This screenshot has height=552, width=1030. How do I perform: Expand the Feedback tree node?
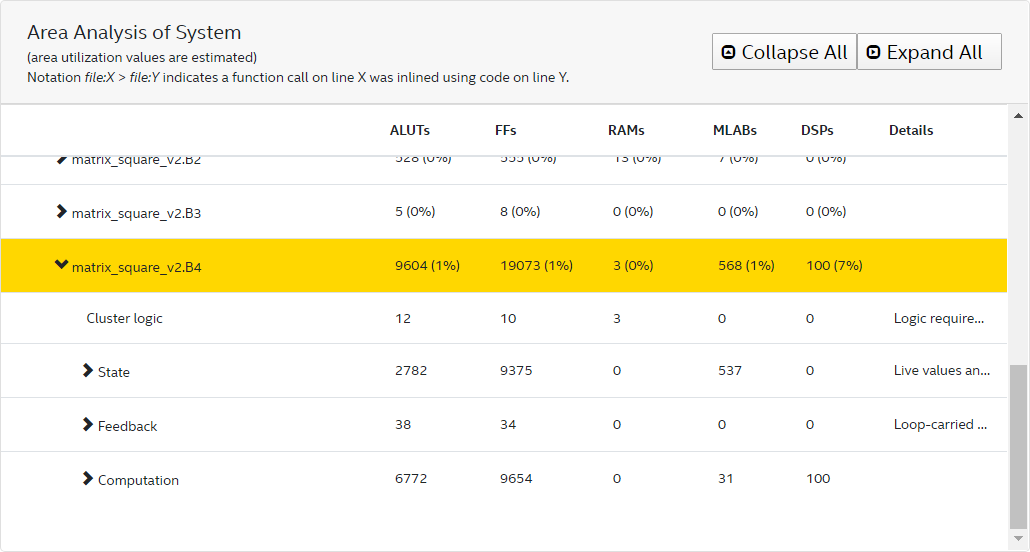[x=88, y=425]
